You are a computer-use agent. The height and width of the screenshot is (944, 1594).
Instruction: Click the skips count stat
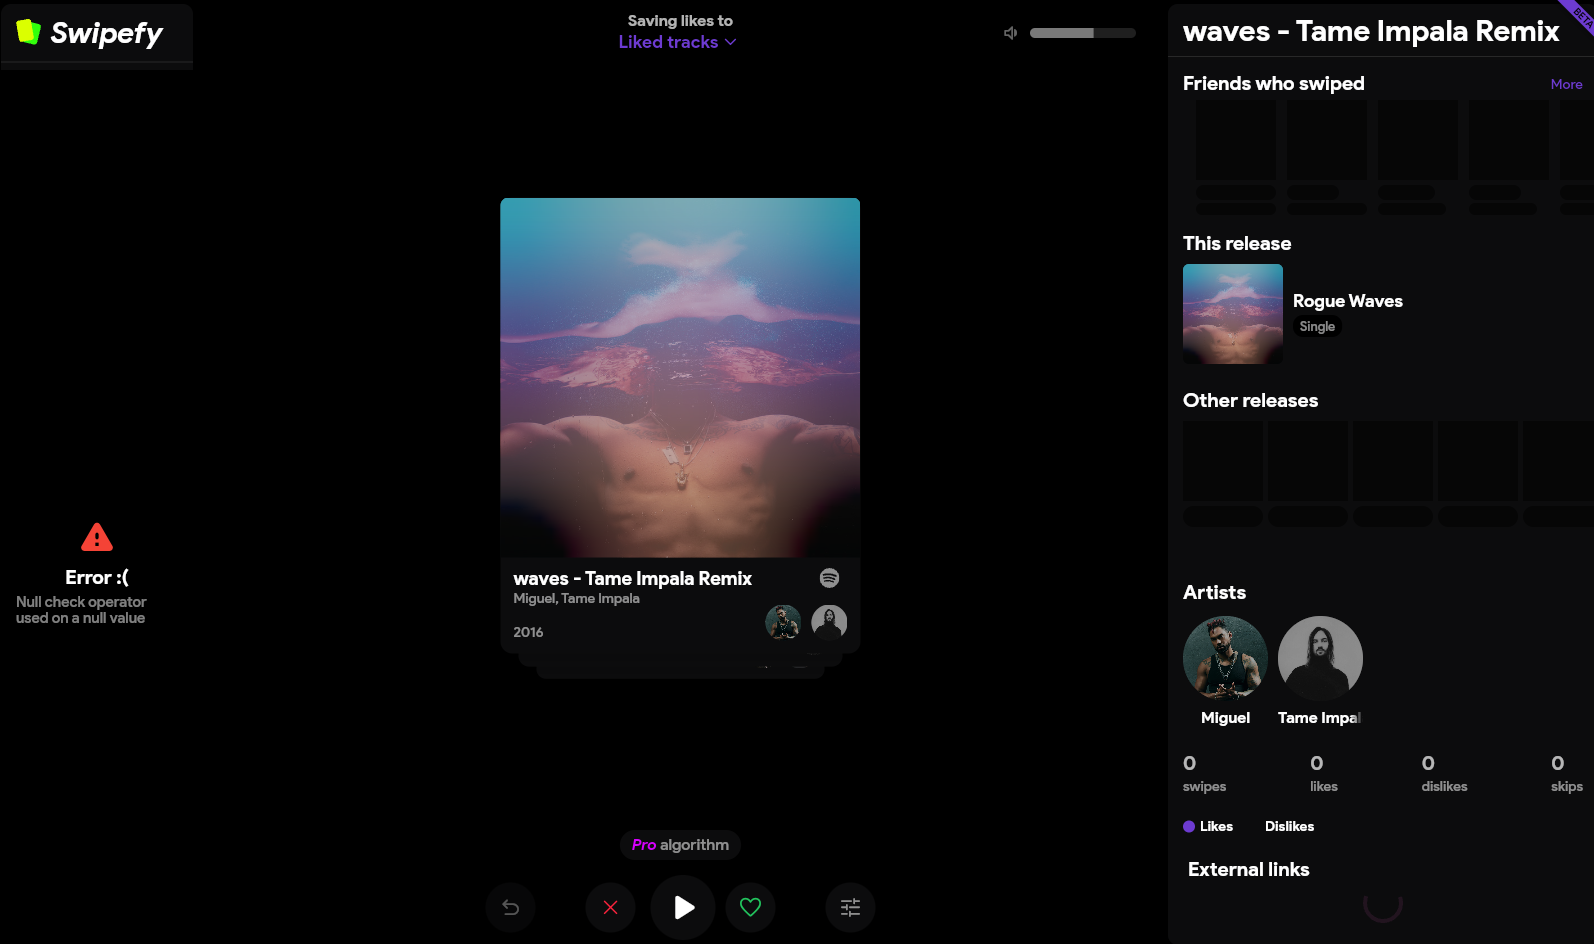click(1566, 774)
